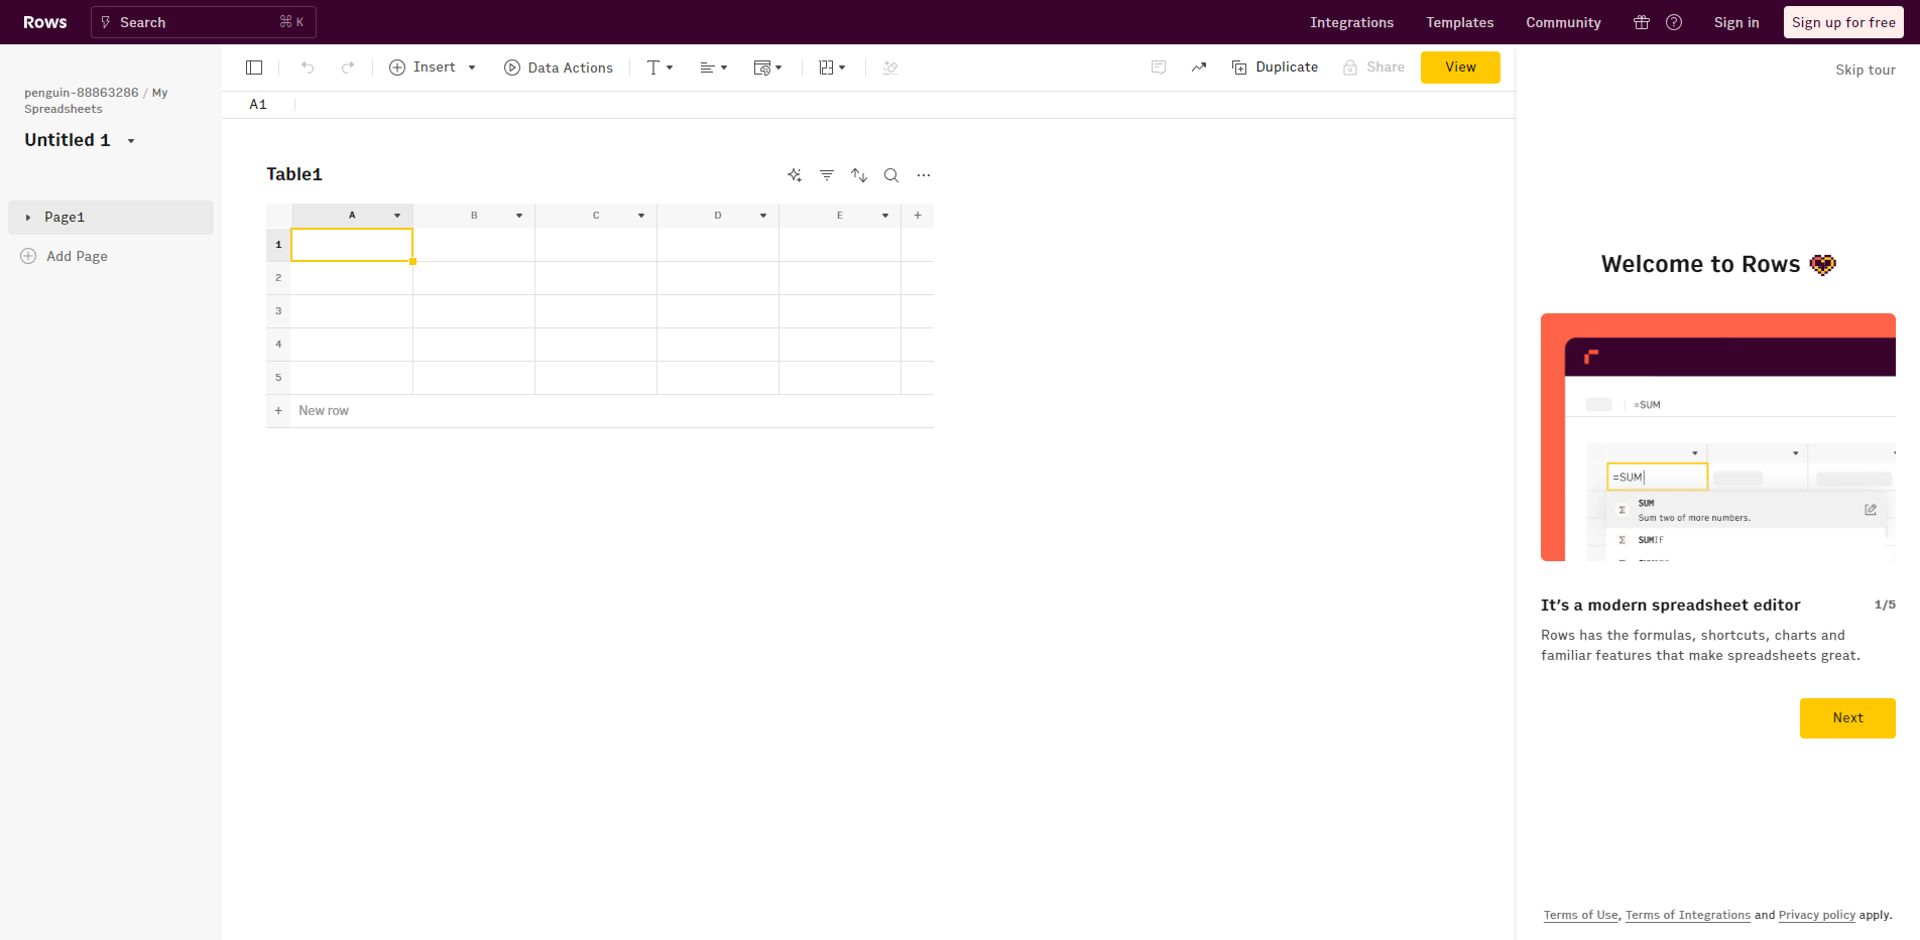The image size is (1920, 940).
Task: Duplicate this spreadsheet
Action: pyautogui.click(x=1275, y=67)
